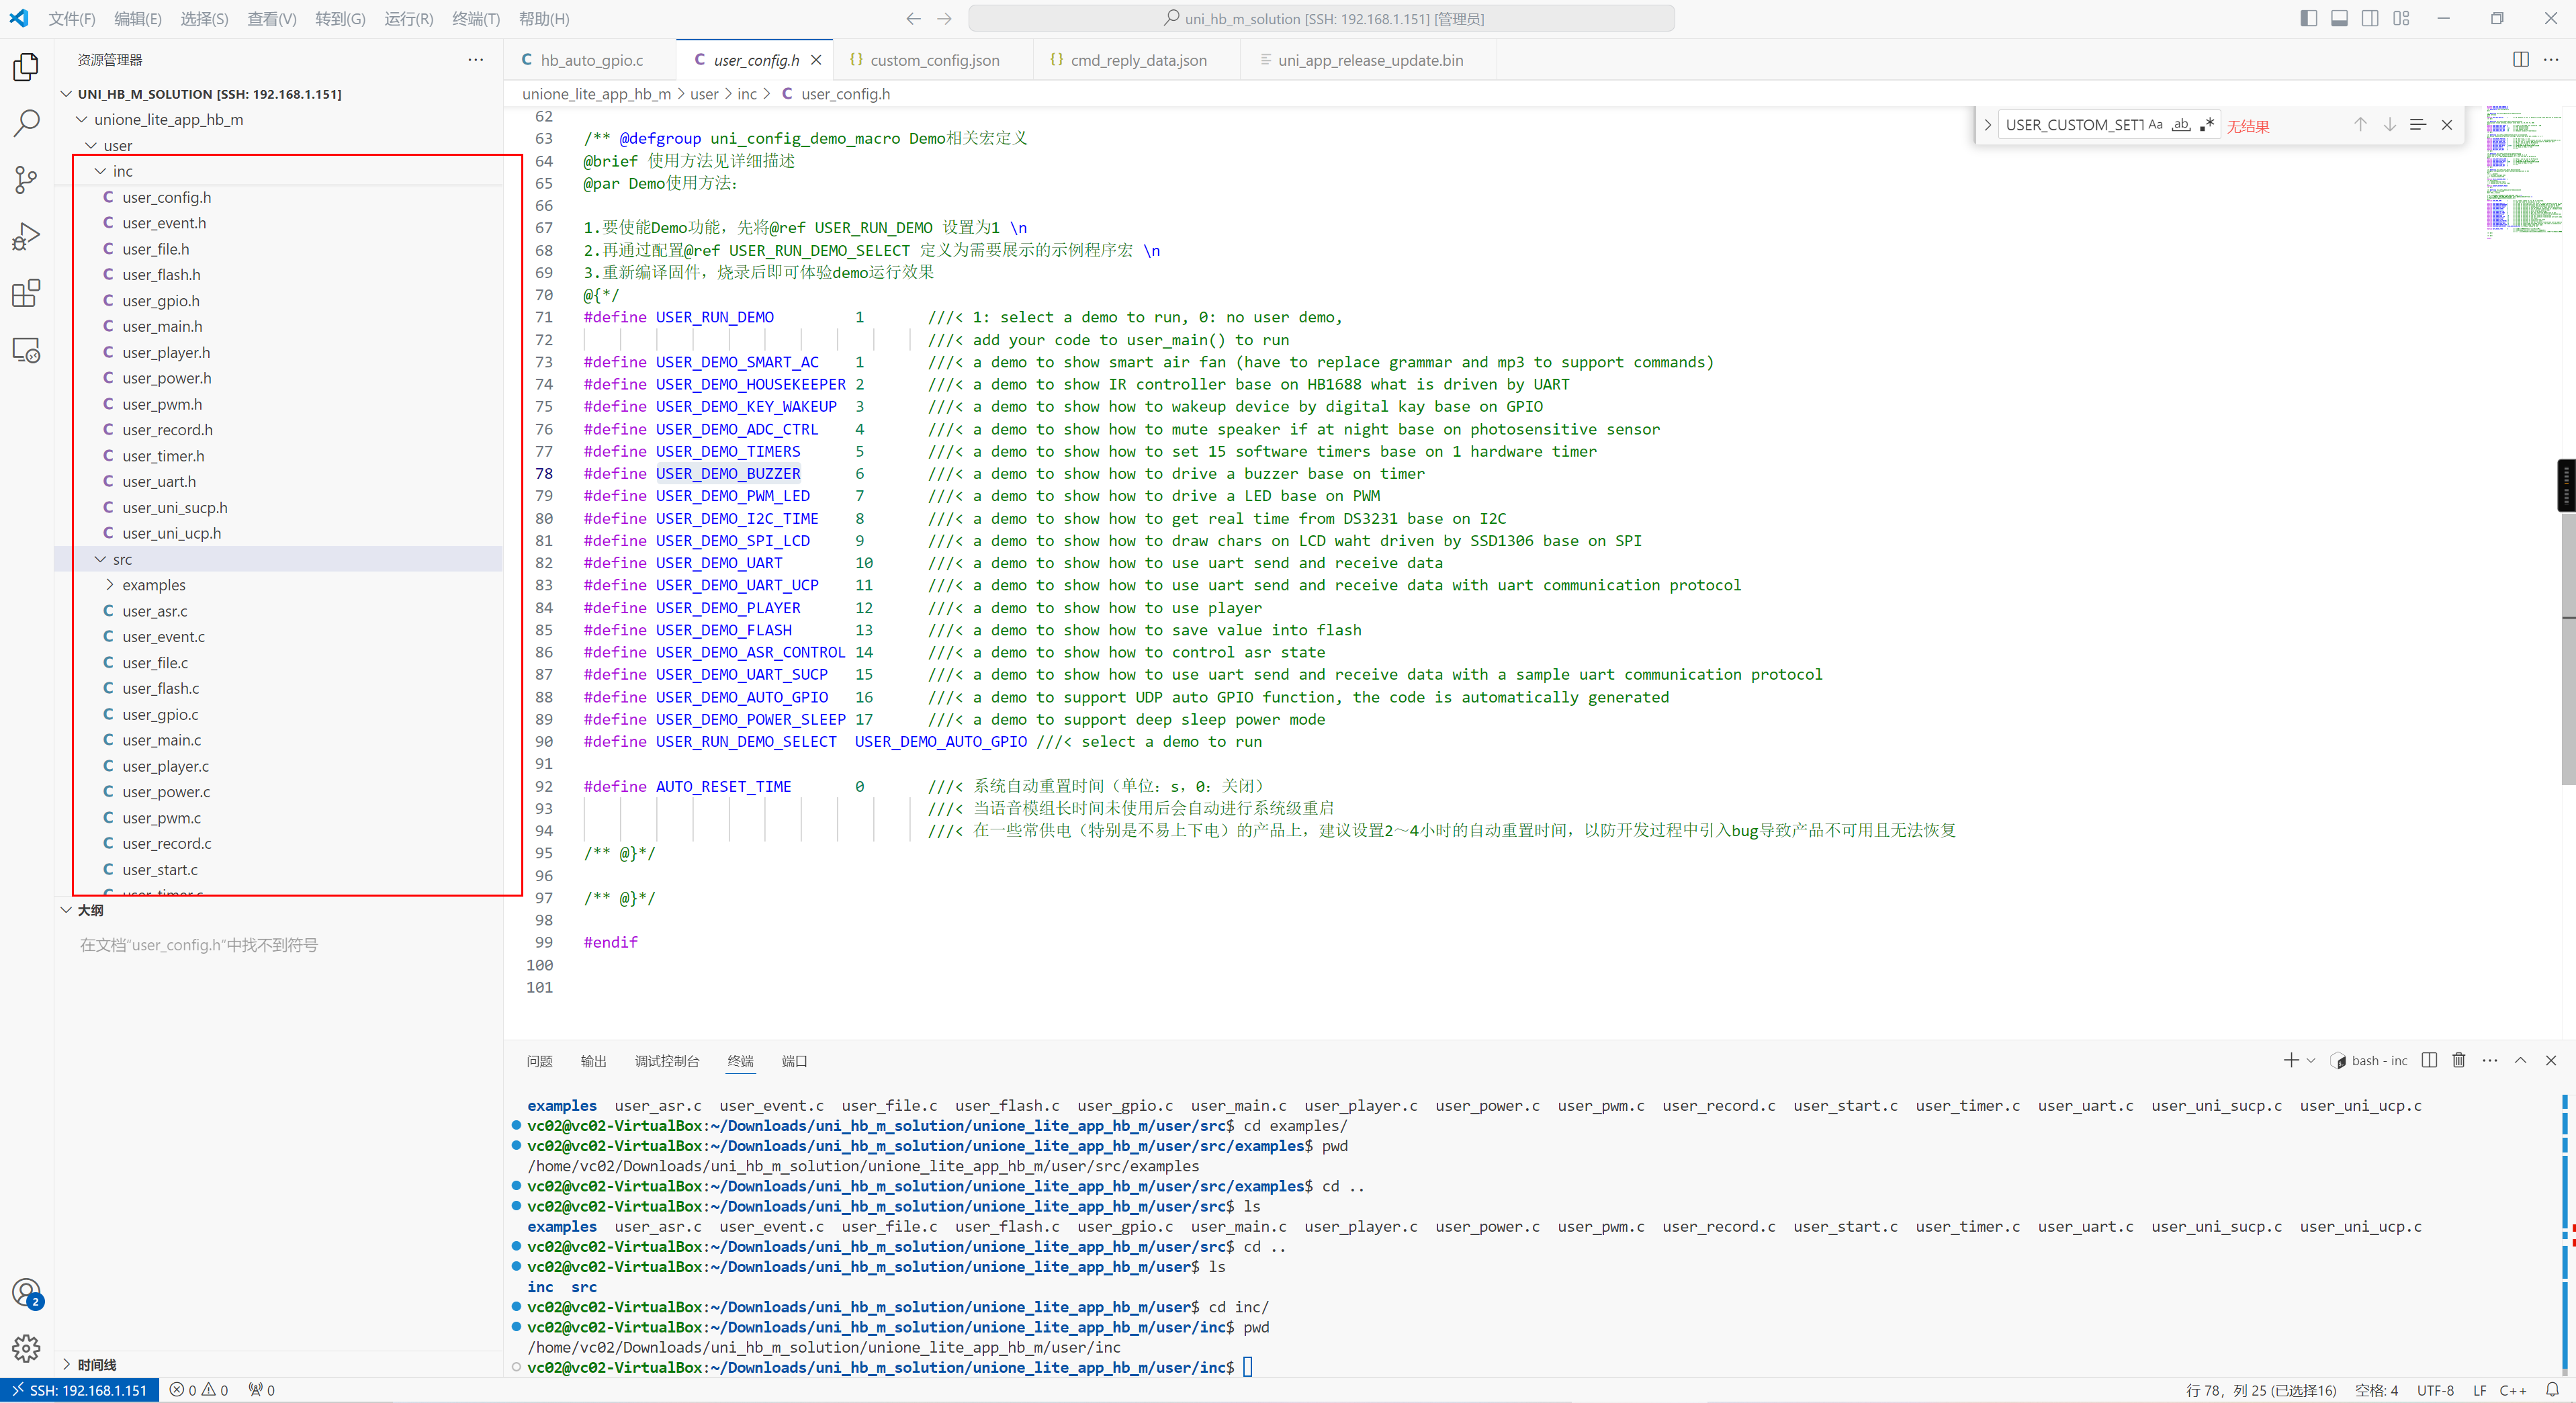The width and height of the screenshot is (2576, 1403).
Task: Expand the 时间线 timeline section
Action: [x=66, y=1364]
